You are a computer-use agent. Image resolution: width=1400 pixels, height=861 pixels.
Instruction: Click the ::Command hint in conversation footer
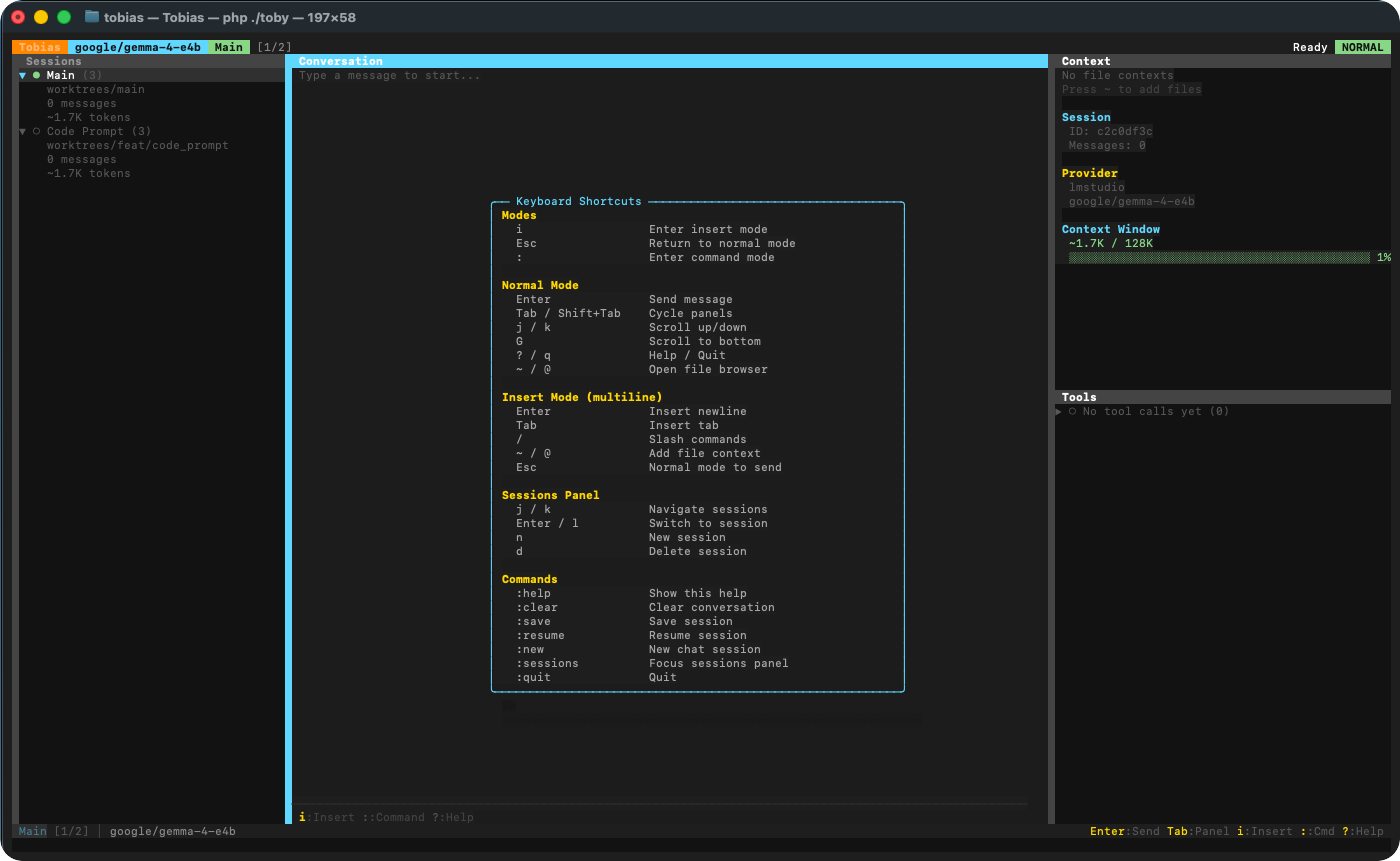[x=393, y=817]
